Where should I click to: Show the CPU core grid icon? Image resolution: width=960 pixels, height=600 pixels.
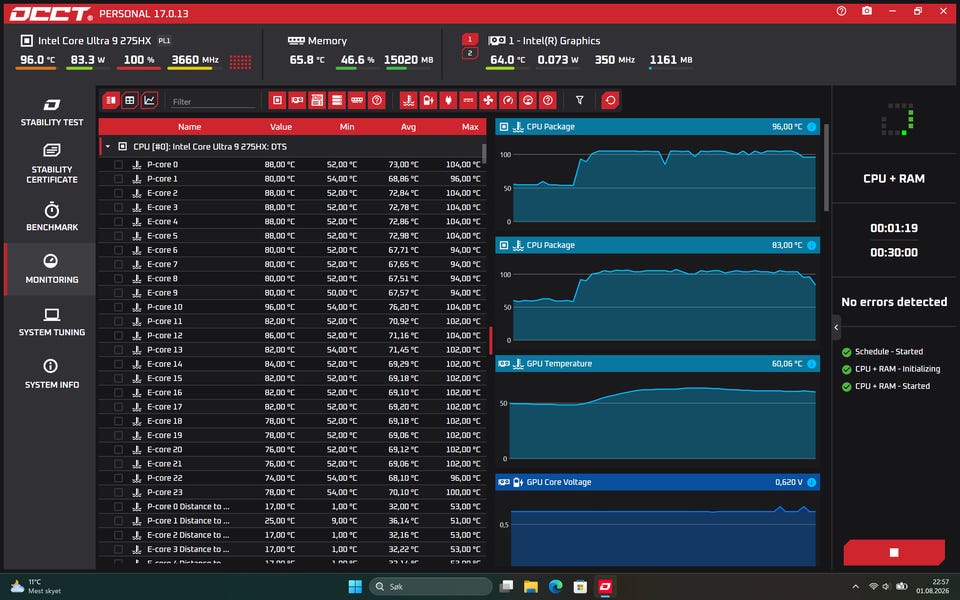240,61
